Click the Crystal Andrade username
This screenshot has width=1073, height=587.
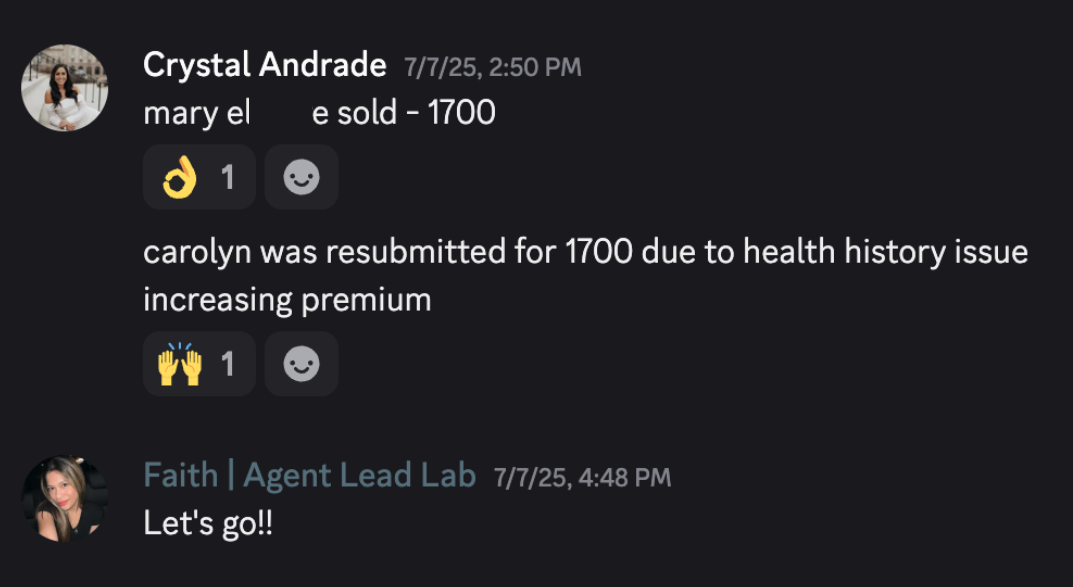click(x=265, y=66)
